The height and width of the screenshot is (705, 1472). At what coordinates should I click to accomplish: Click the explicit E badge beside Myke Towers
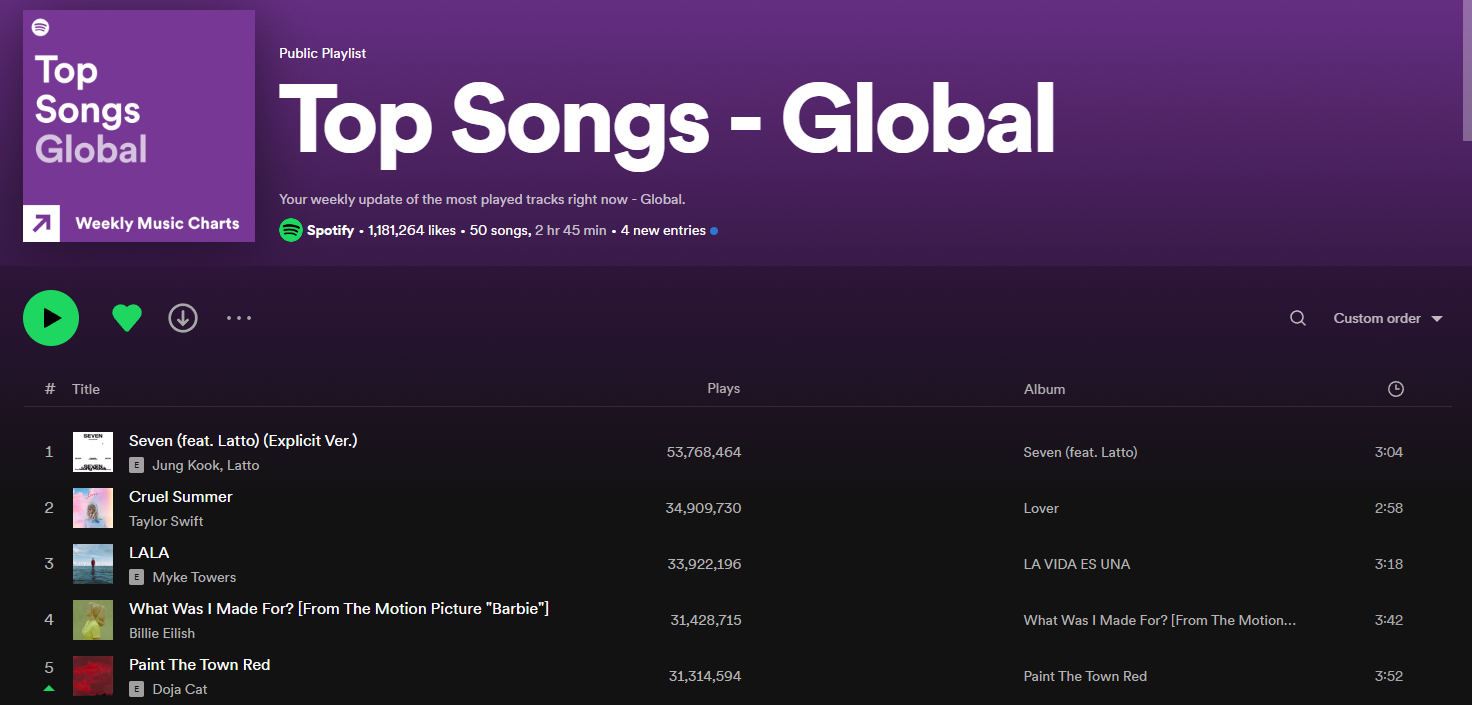[137, 577]
